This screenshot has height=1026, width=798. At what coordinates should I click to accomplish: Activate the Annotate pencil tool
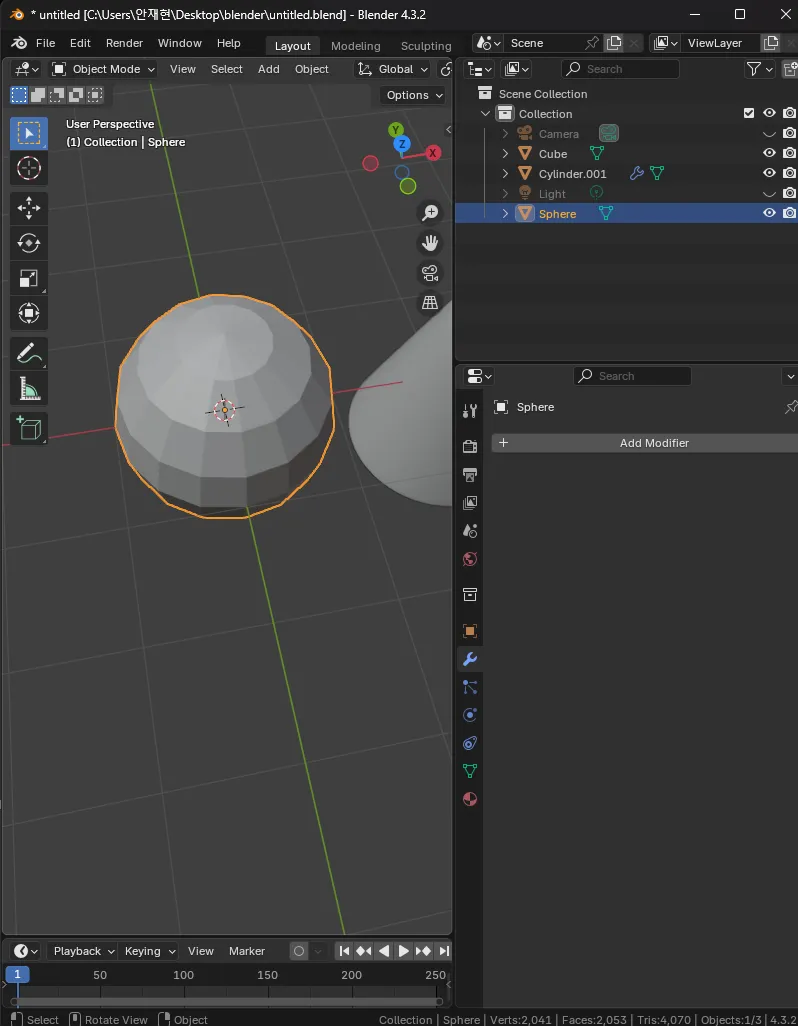[x=29, y=354]
